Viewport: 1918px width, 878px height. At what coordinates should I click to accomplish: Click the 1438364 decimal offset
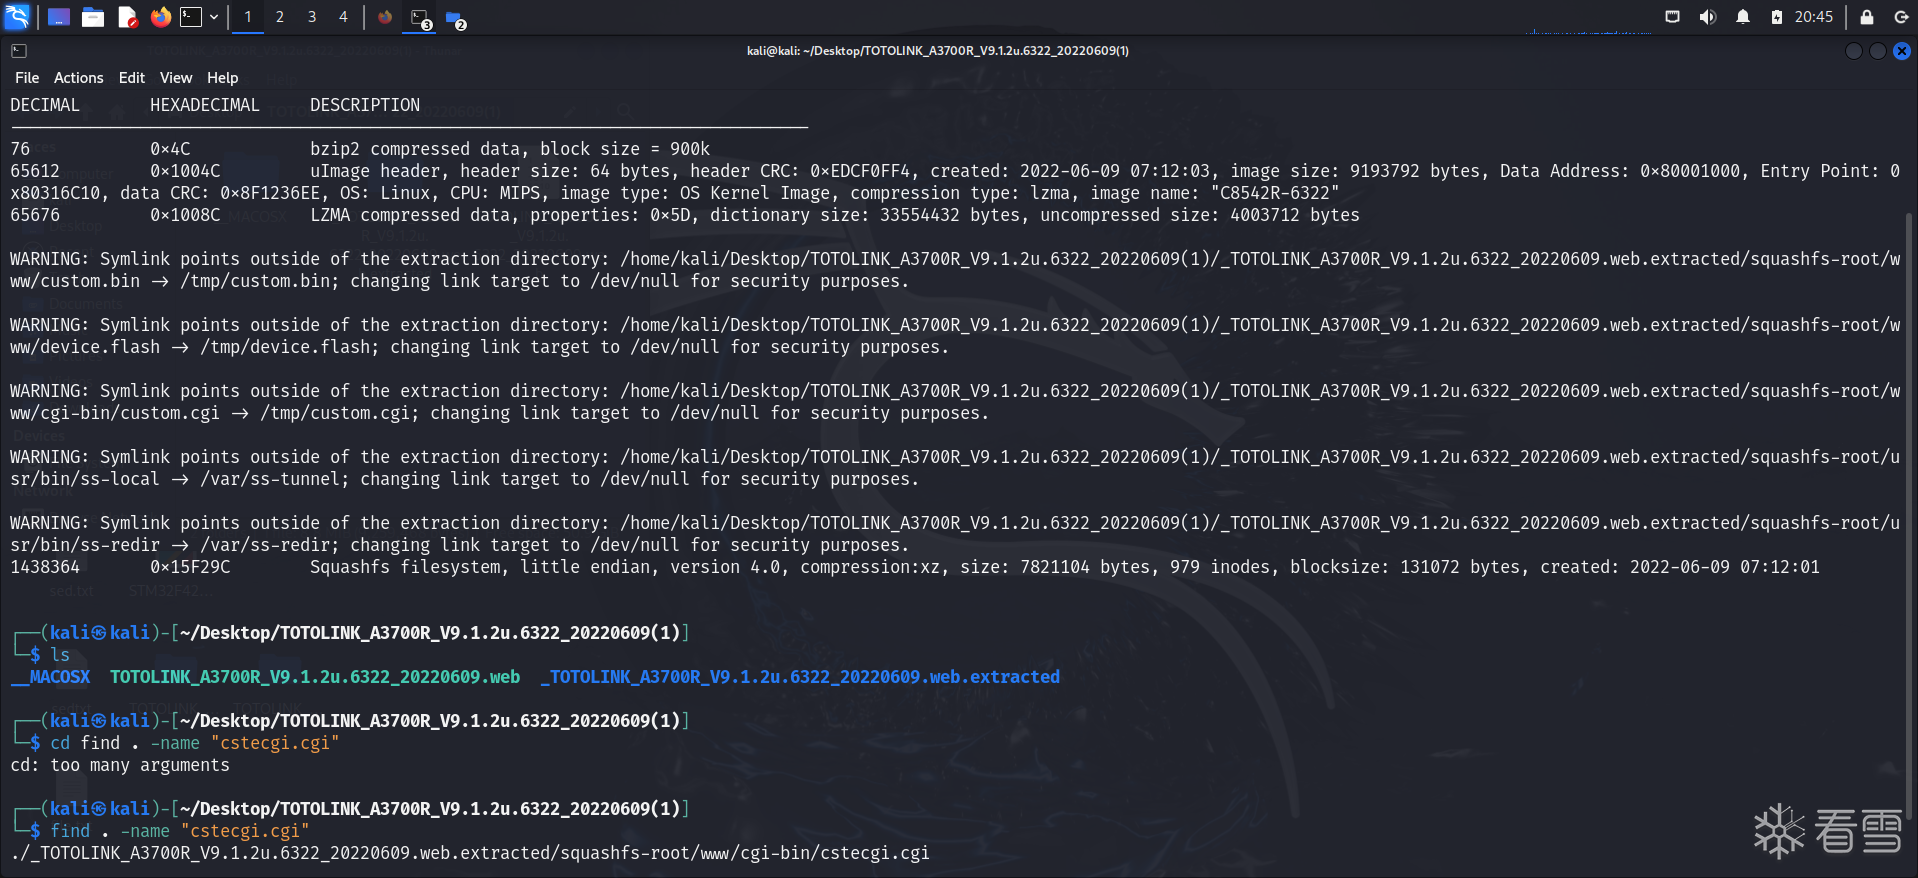click(45, 567)
